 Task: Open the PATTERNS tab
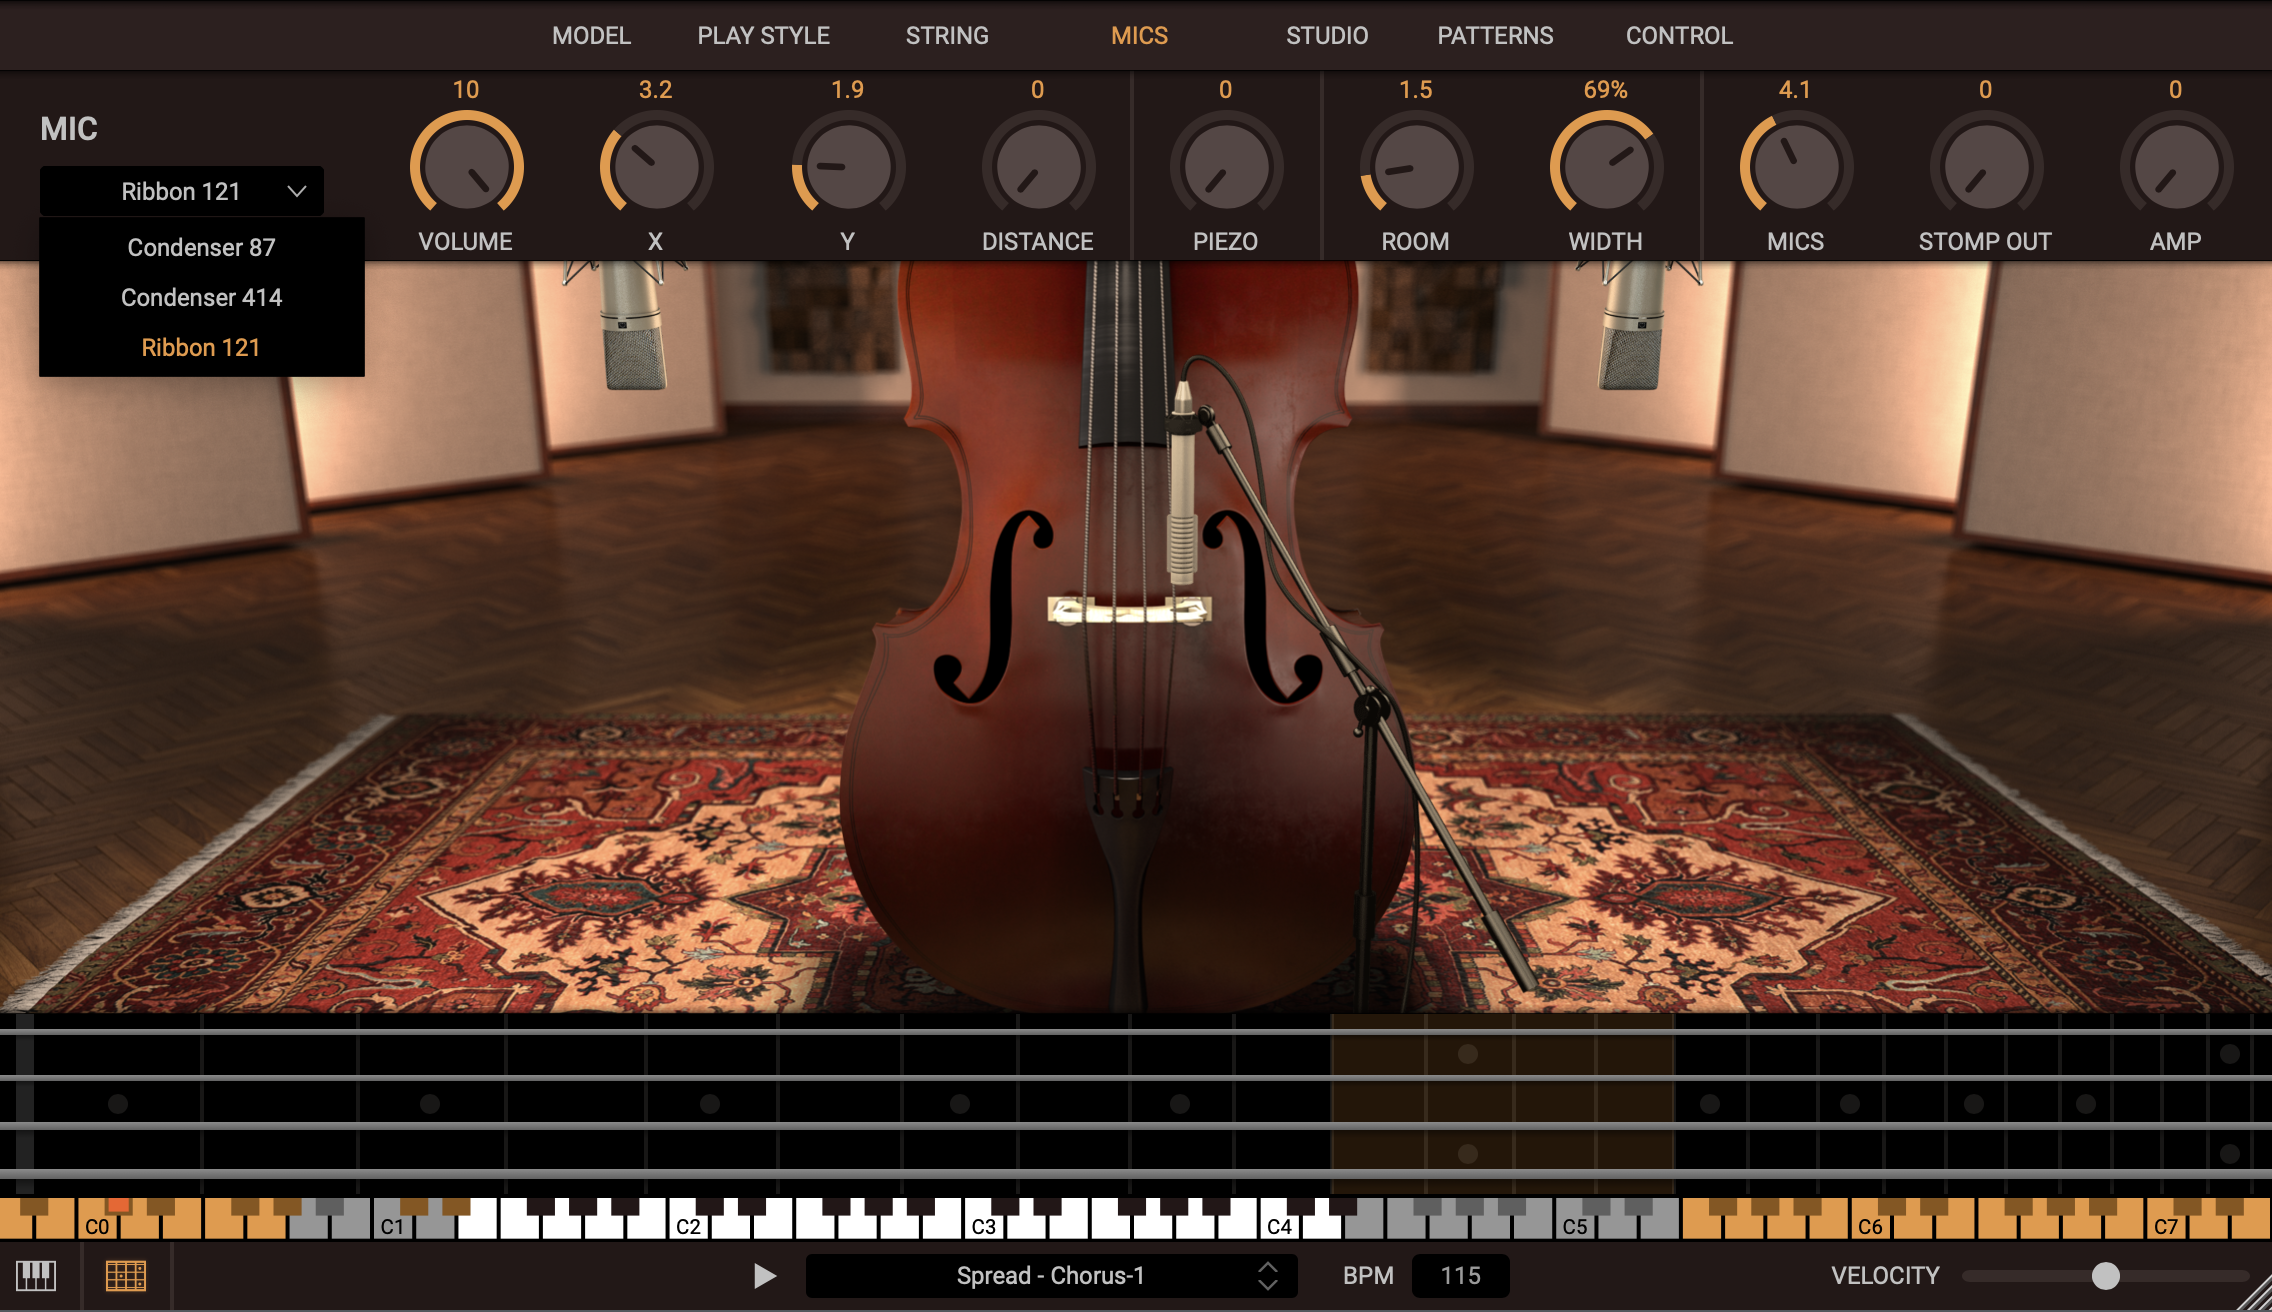(1495, 36)
